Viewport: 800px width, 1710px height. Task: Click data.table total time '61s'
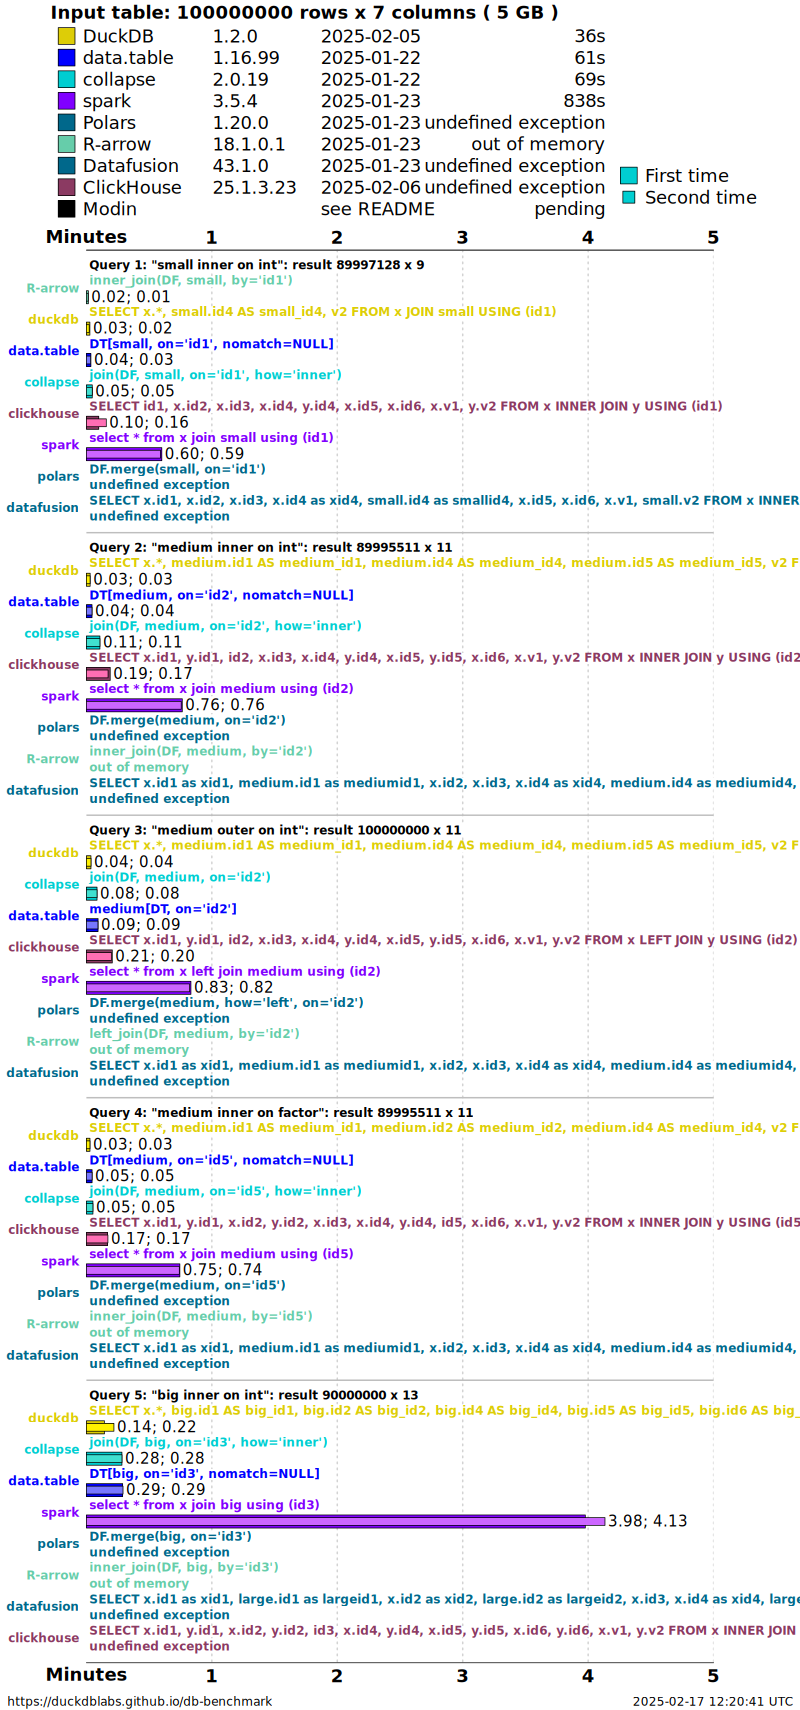589,58
